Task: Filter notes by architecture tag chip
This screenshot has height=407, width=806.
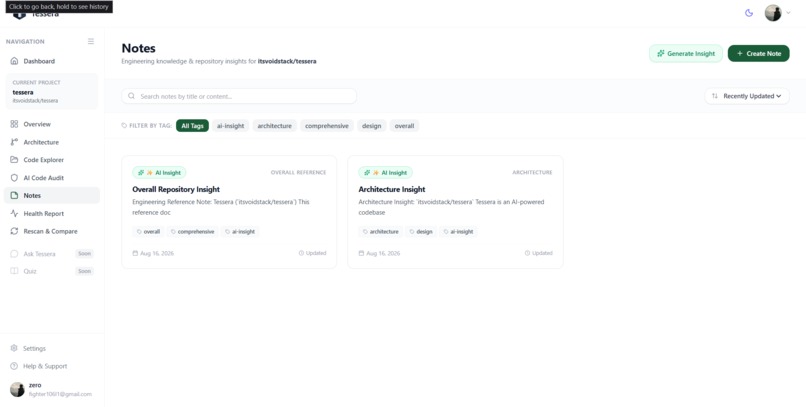Action: pyautogui.click(x=274, y=126)
